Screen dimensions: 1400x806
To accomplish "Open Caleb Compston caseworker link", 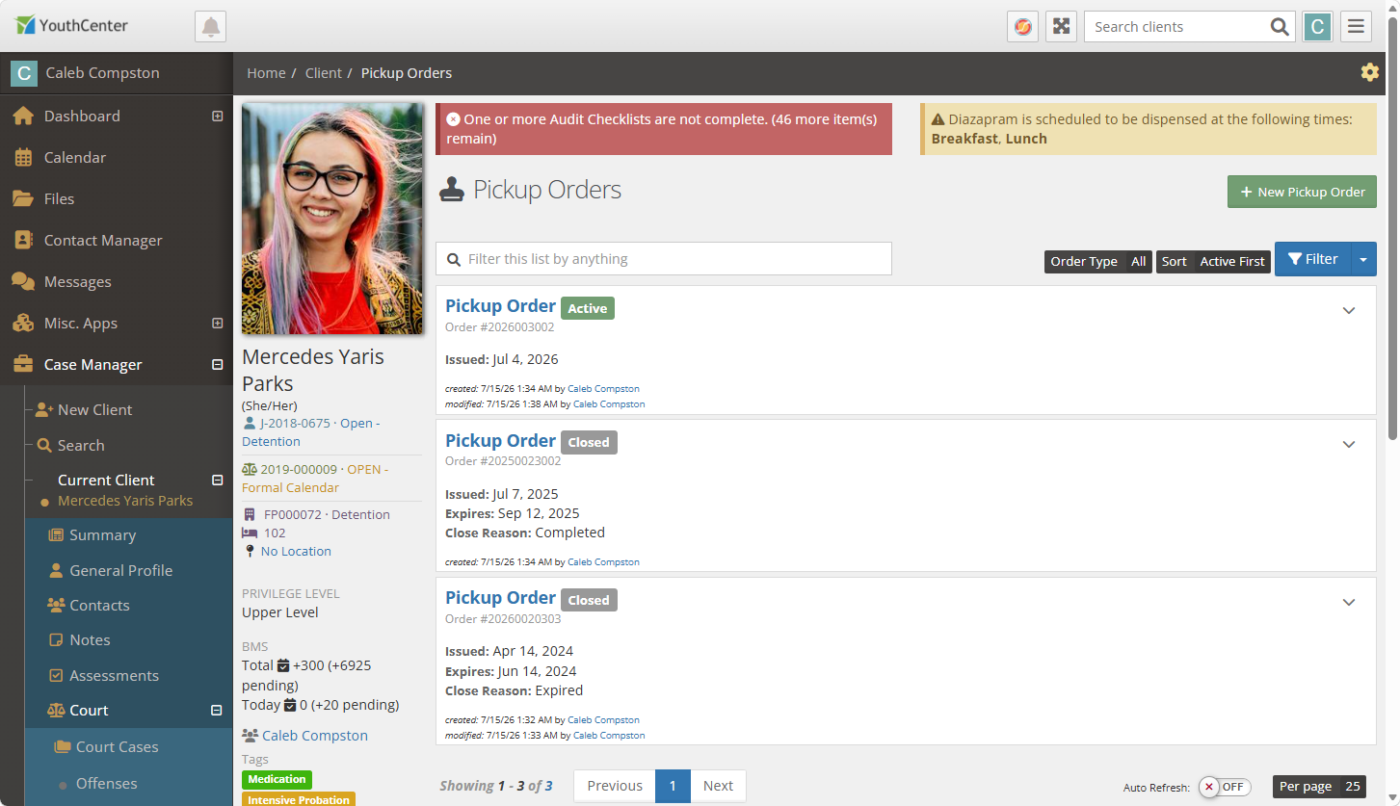I will coord(315,735).
